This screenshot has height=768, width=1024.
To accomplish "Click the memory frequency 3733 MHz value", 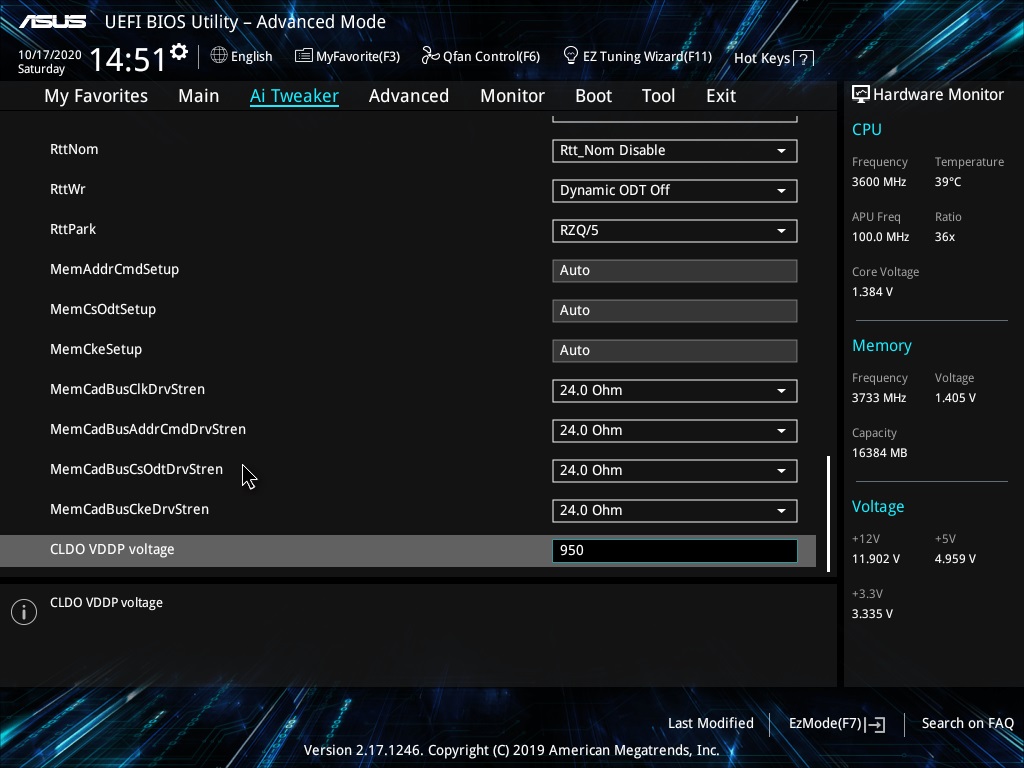I will tap(879, 398).
